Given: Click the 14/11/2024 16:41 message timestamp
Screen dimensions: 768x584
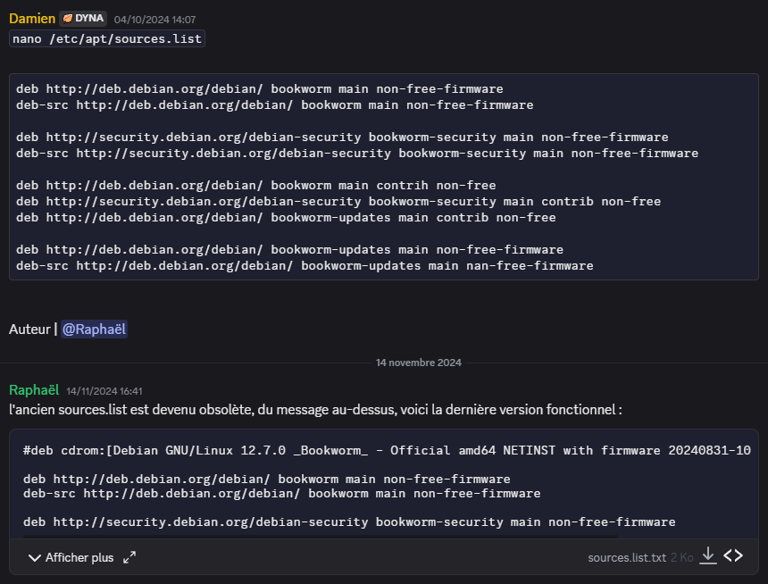Looking at the screenshot, I should (x=104, y=391).
